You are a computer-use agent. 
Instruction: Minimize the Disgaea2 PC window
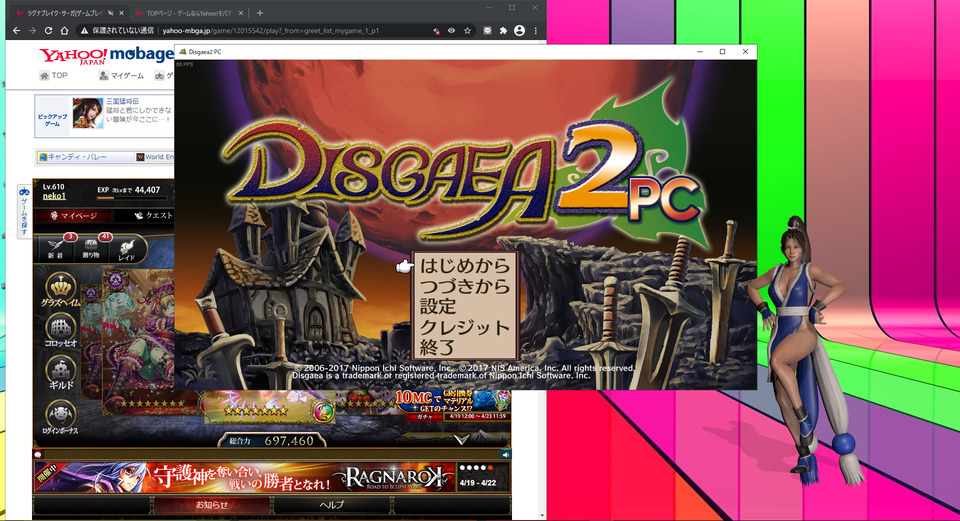click(700, 52)
